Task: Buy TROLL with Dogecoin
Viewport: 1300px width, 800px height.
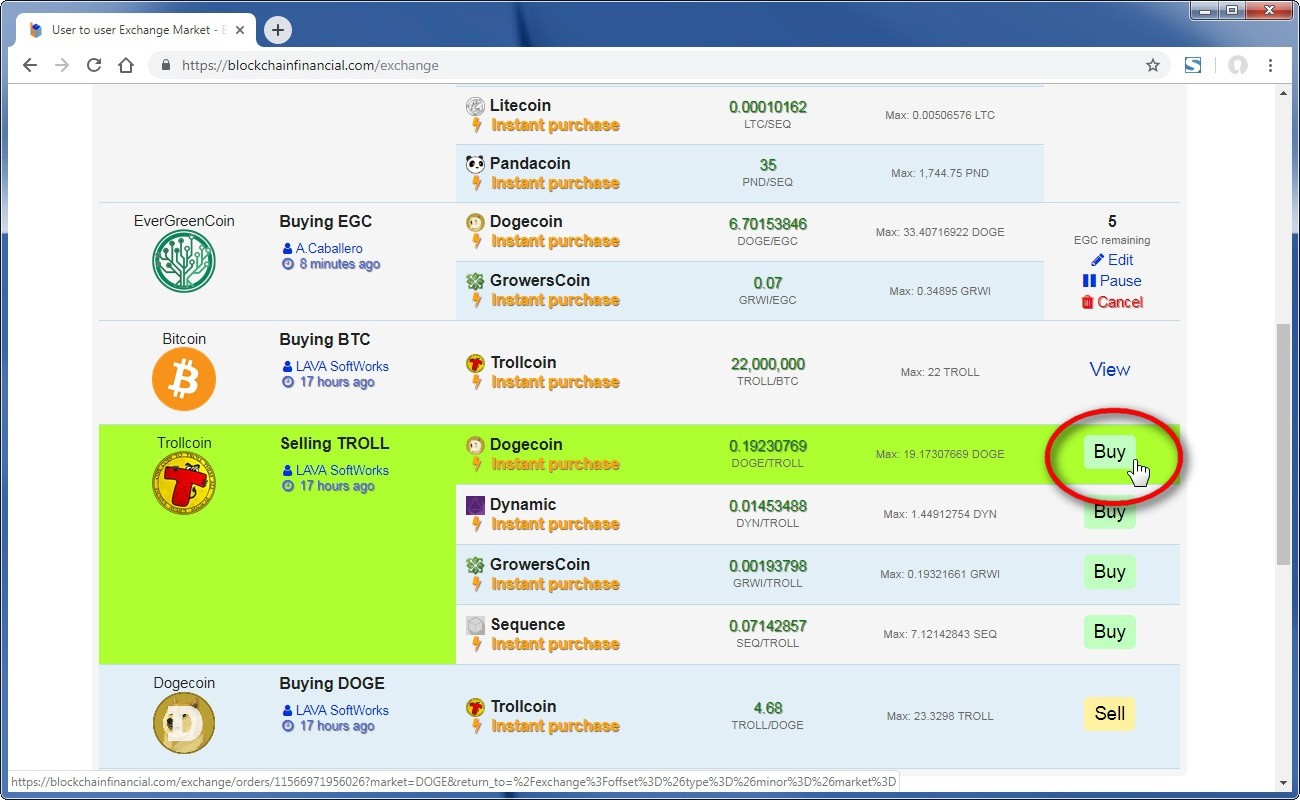Action: pyautogui.click(x=1109, y=452)
